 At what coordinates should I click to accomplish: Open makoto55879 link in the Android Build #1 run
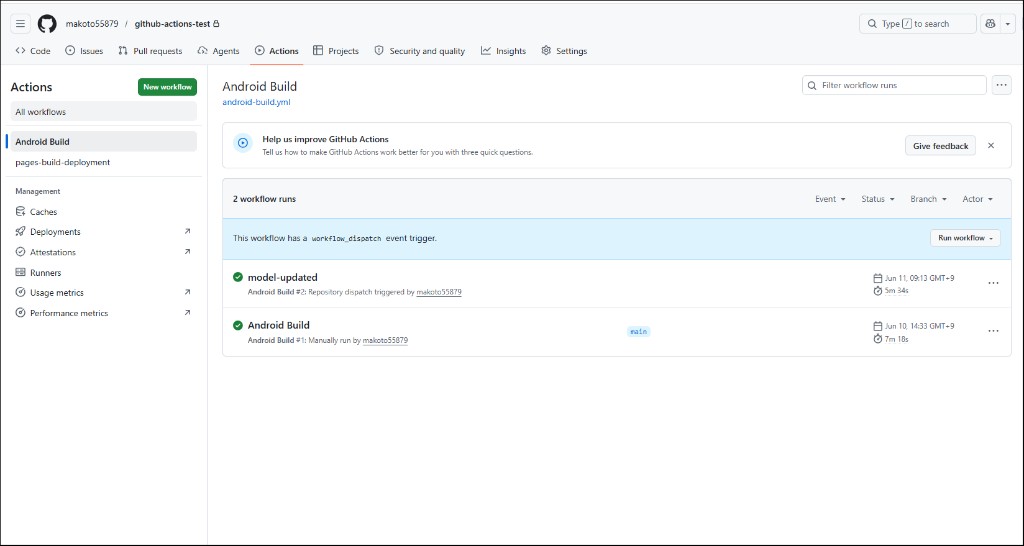(385, 340)
